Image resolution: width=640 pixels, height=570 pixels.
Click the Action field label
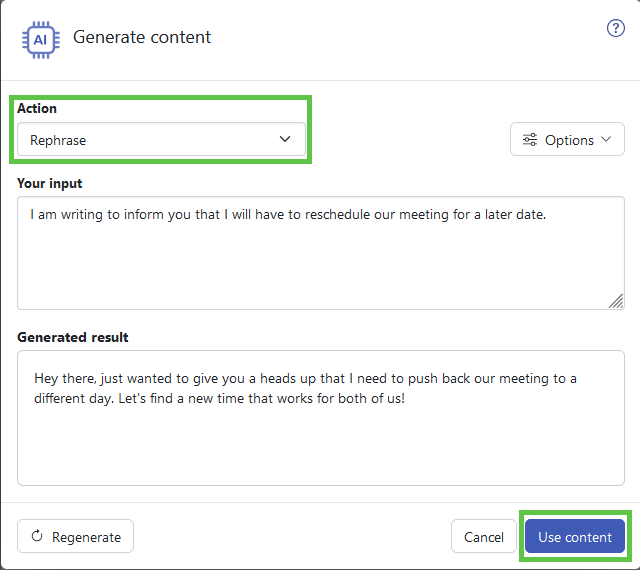click(x=37, y=108)
